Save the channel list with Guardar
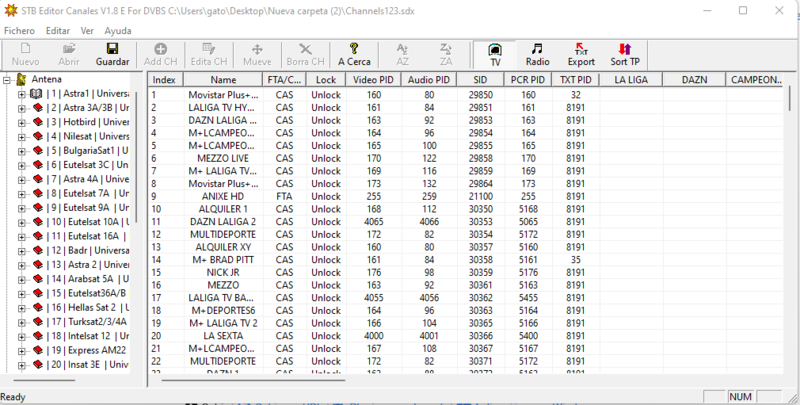This screenshot has height=405, width=800. pos(112,49)
